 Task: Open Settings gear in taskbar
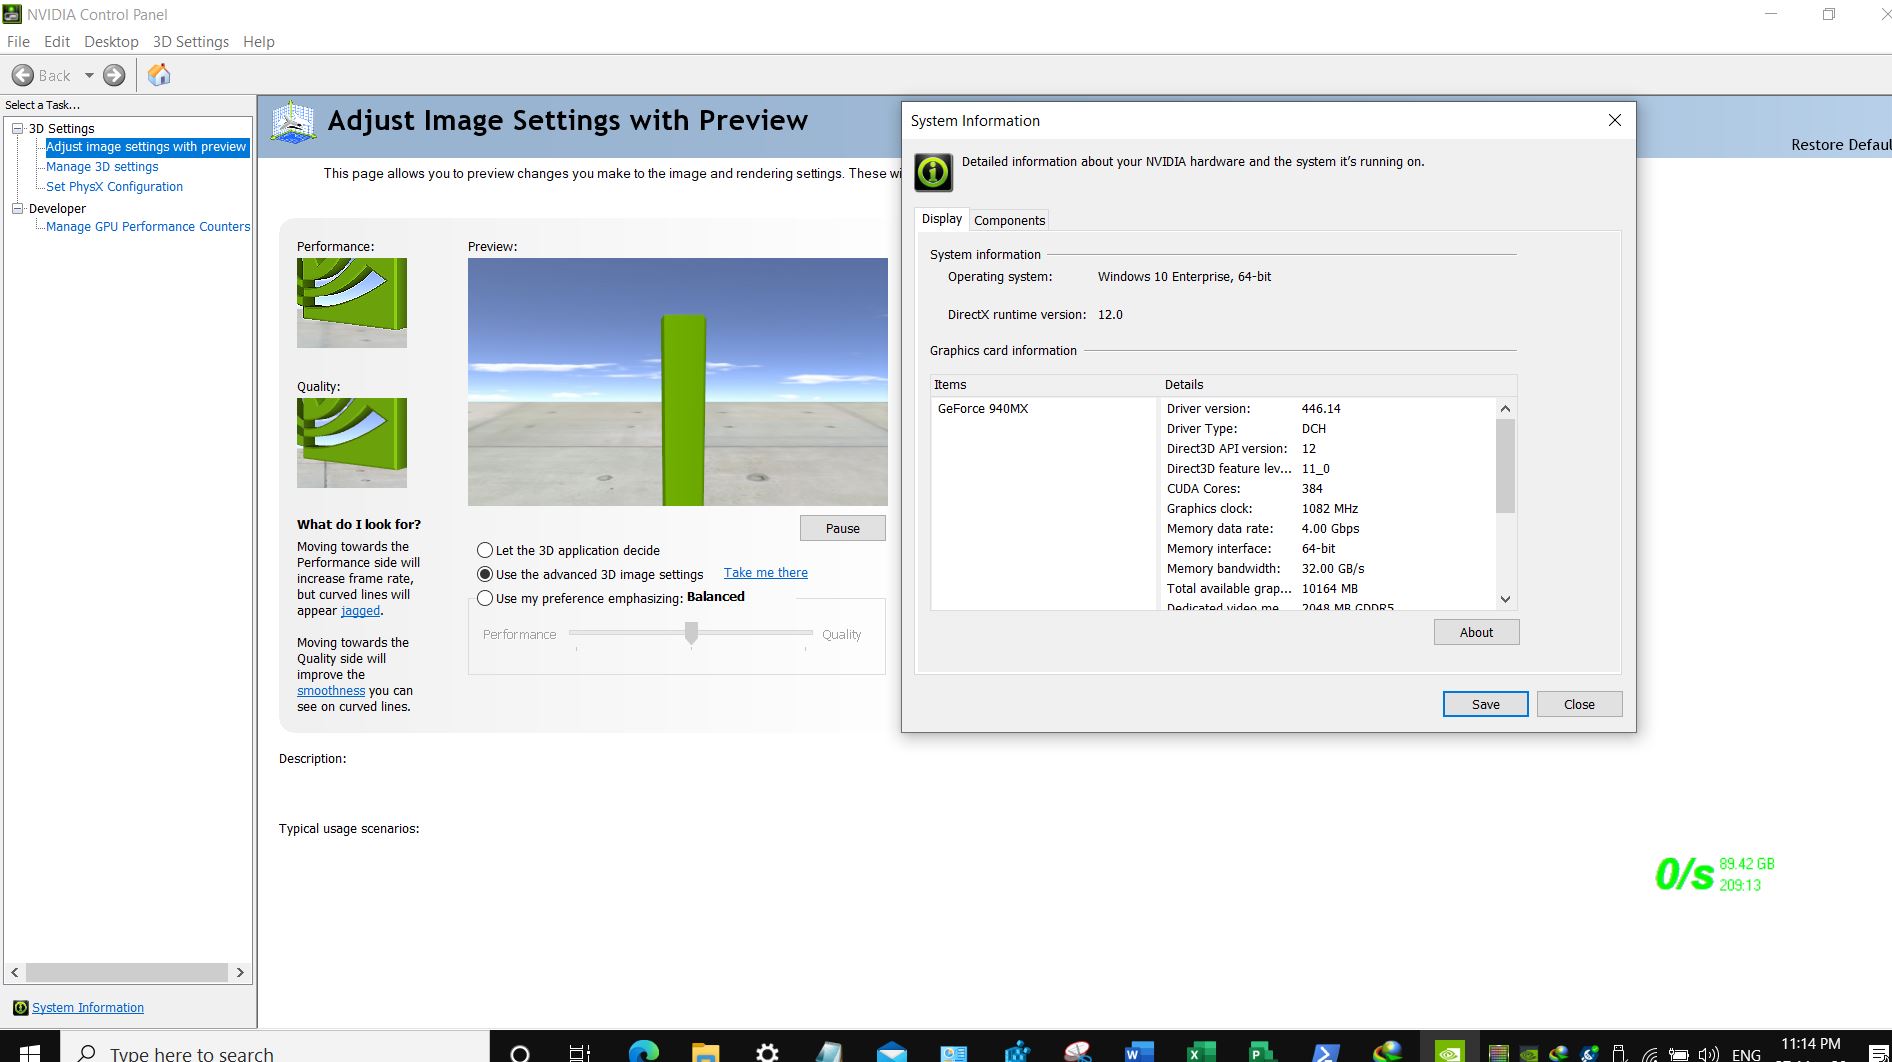pos(767,1052)
